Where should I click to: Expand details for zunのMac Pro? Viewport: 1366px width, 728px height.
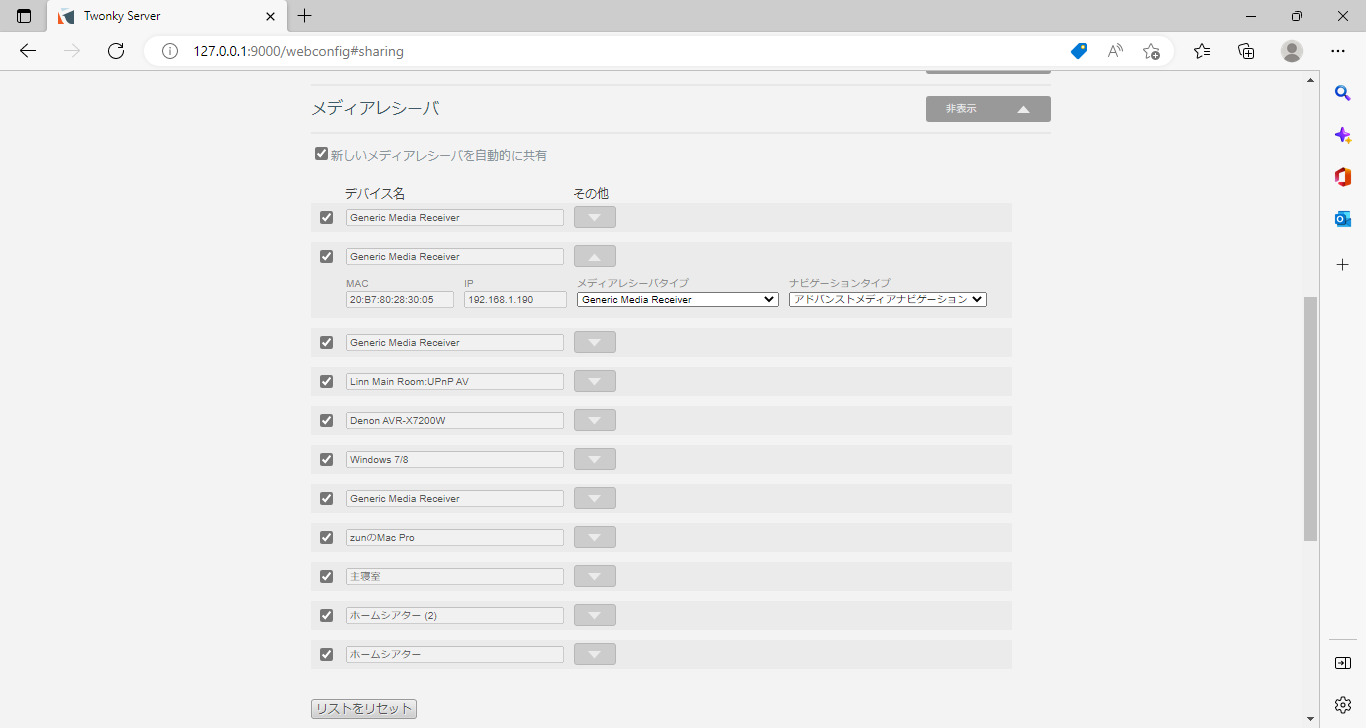[595, 537]
